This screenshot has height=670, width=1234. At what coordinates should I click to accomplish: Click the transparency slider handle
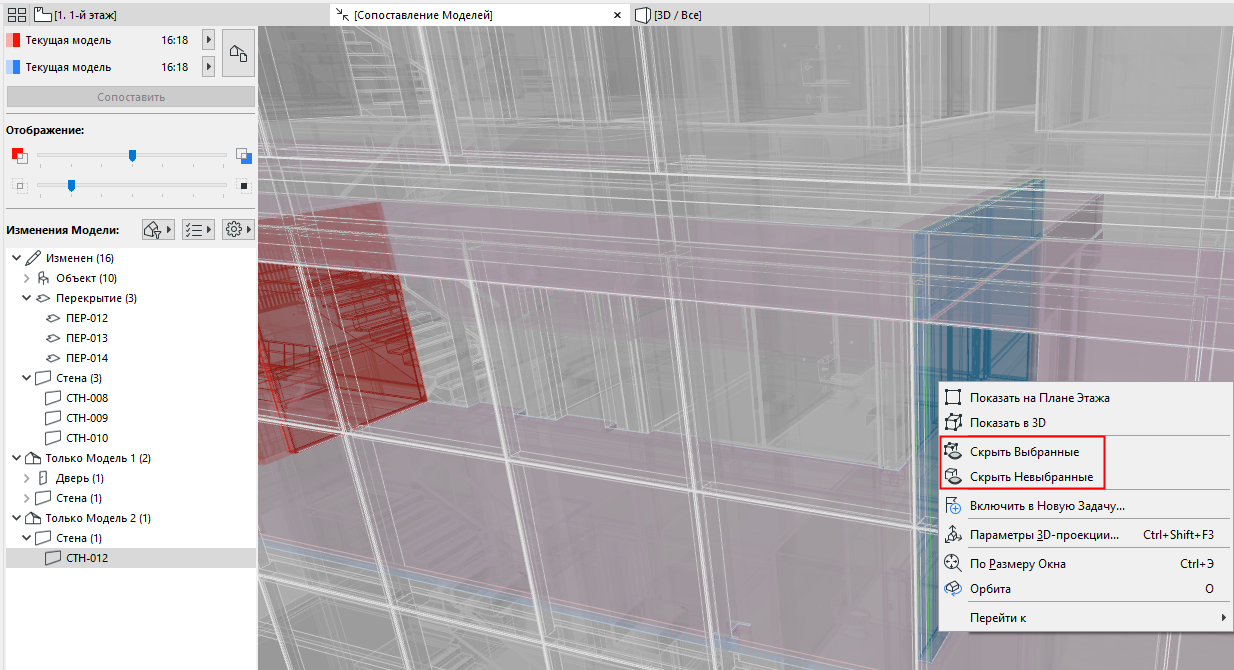click(x=71, y=185)
